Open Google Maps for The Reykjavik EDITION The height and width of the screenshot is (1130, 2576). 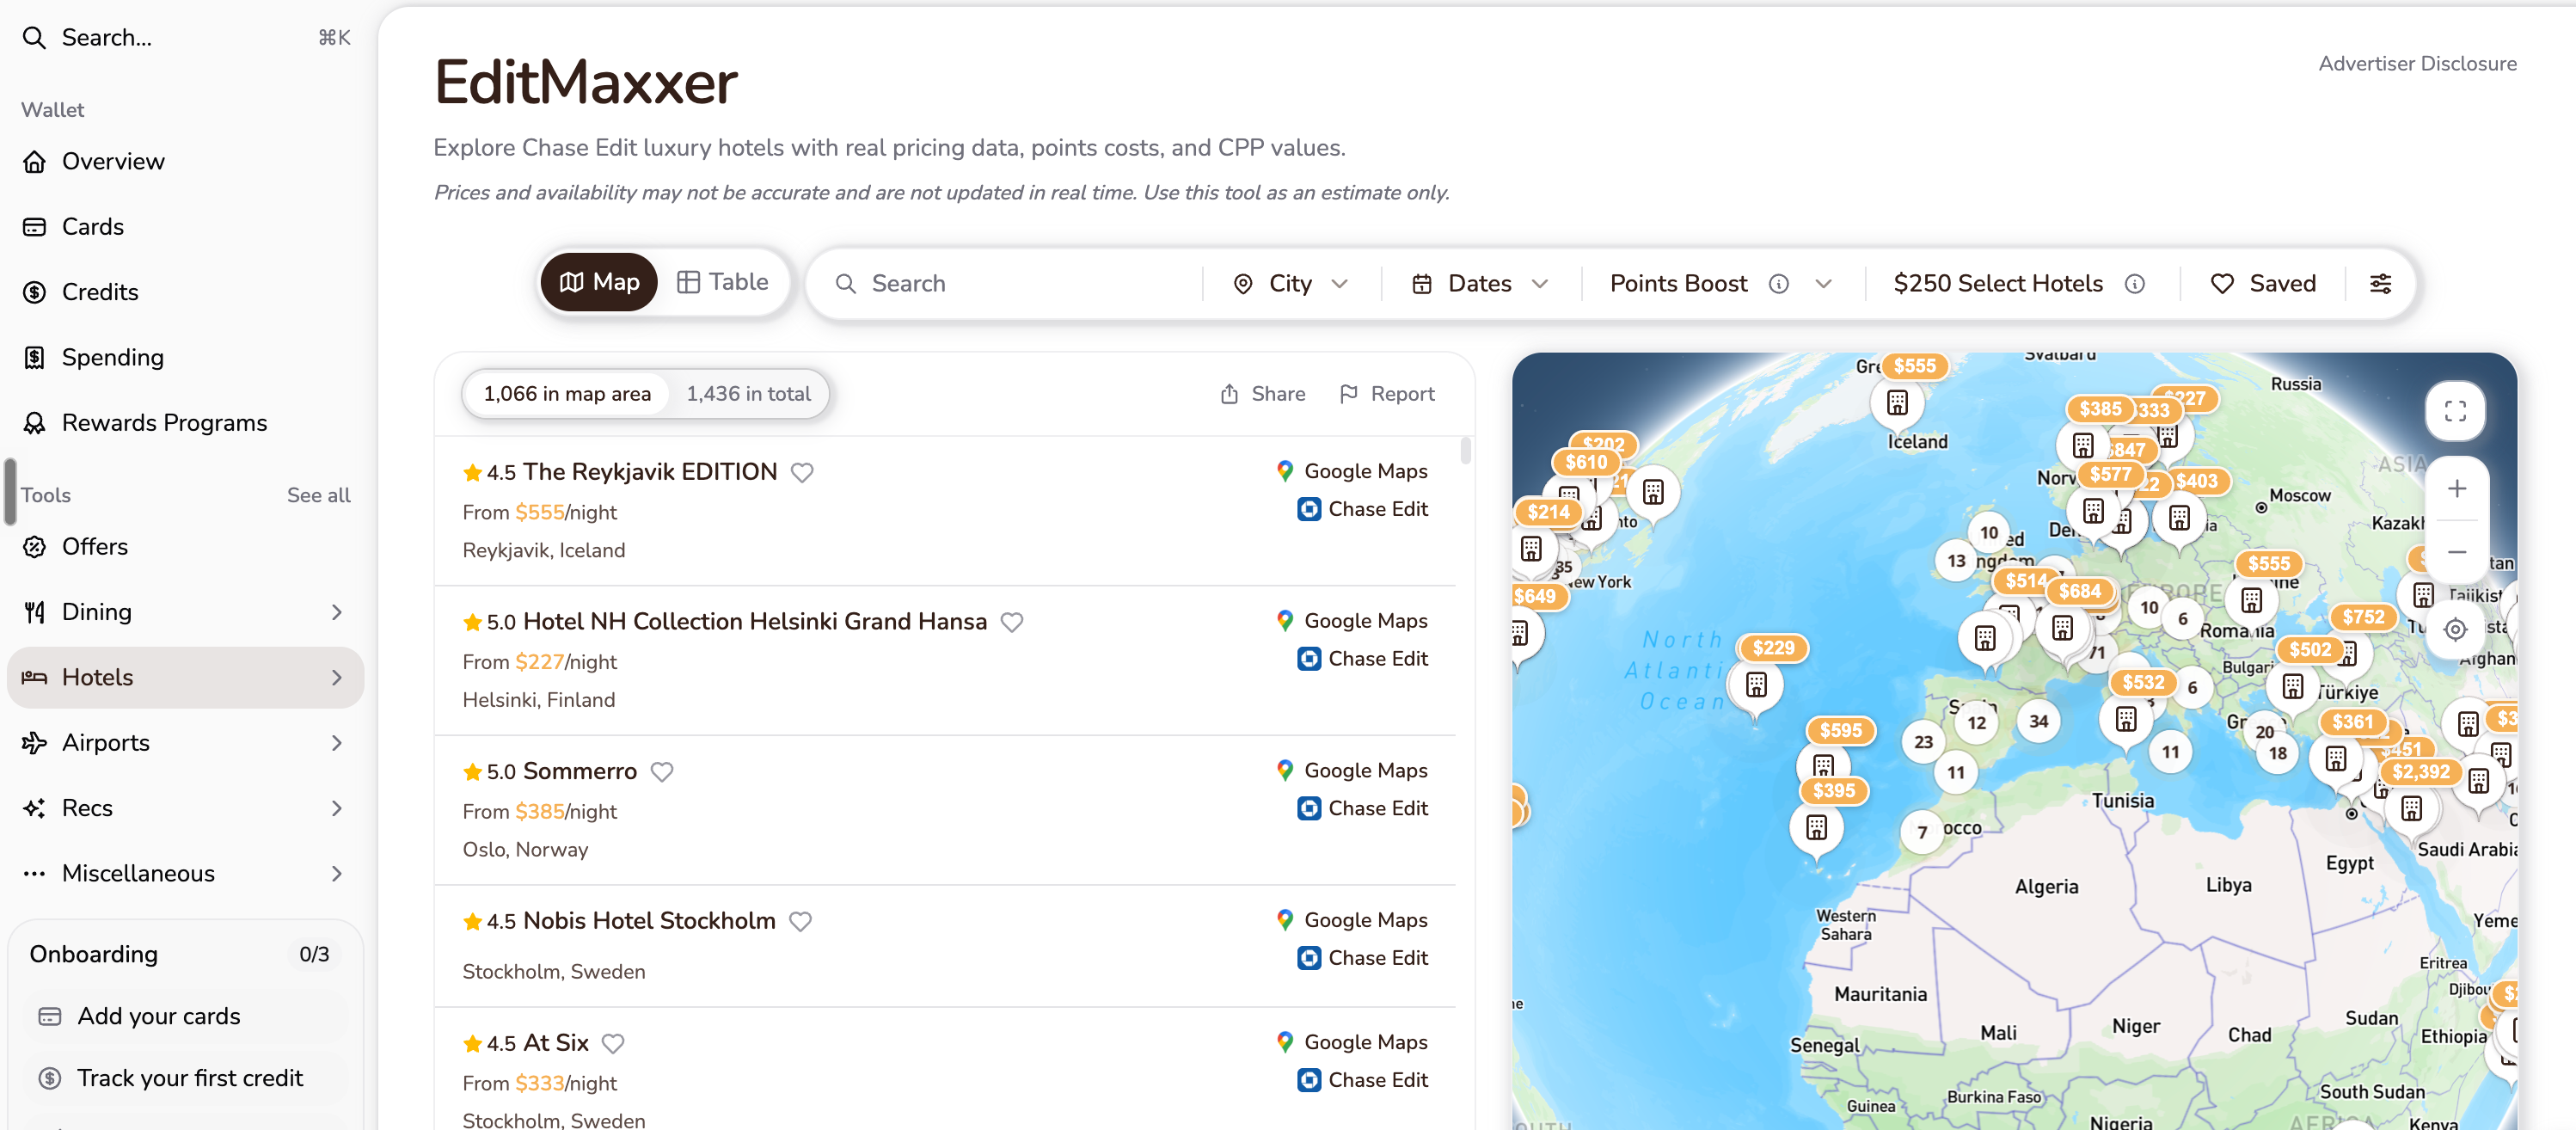1352,471
